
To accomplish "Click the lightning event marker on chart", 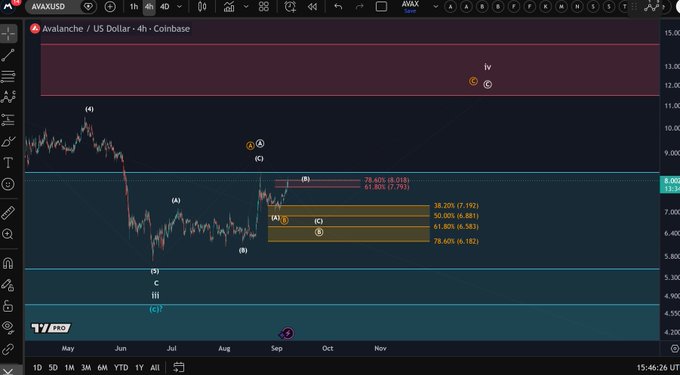I will (288, 333).
